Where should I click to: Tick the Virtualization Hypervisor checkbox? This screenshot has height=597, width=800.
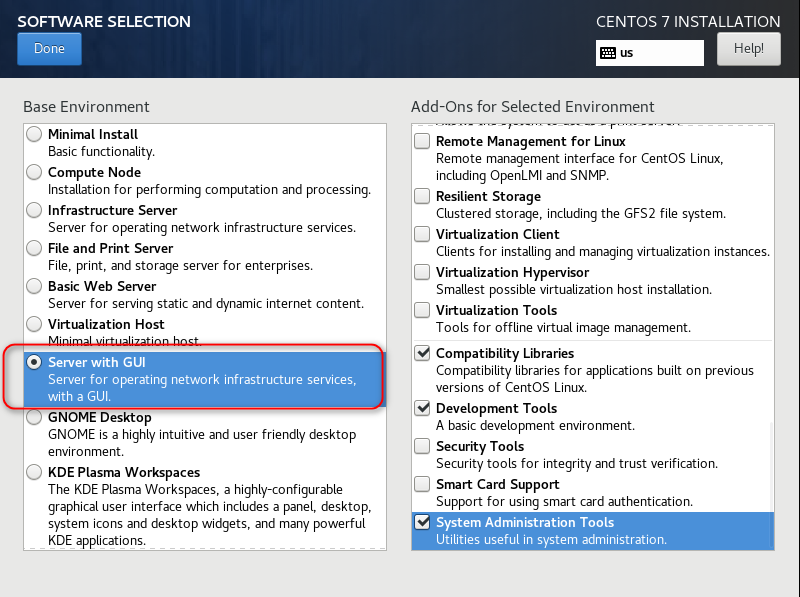tap(423, 273)
